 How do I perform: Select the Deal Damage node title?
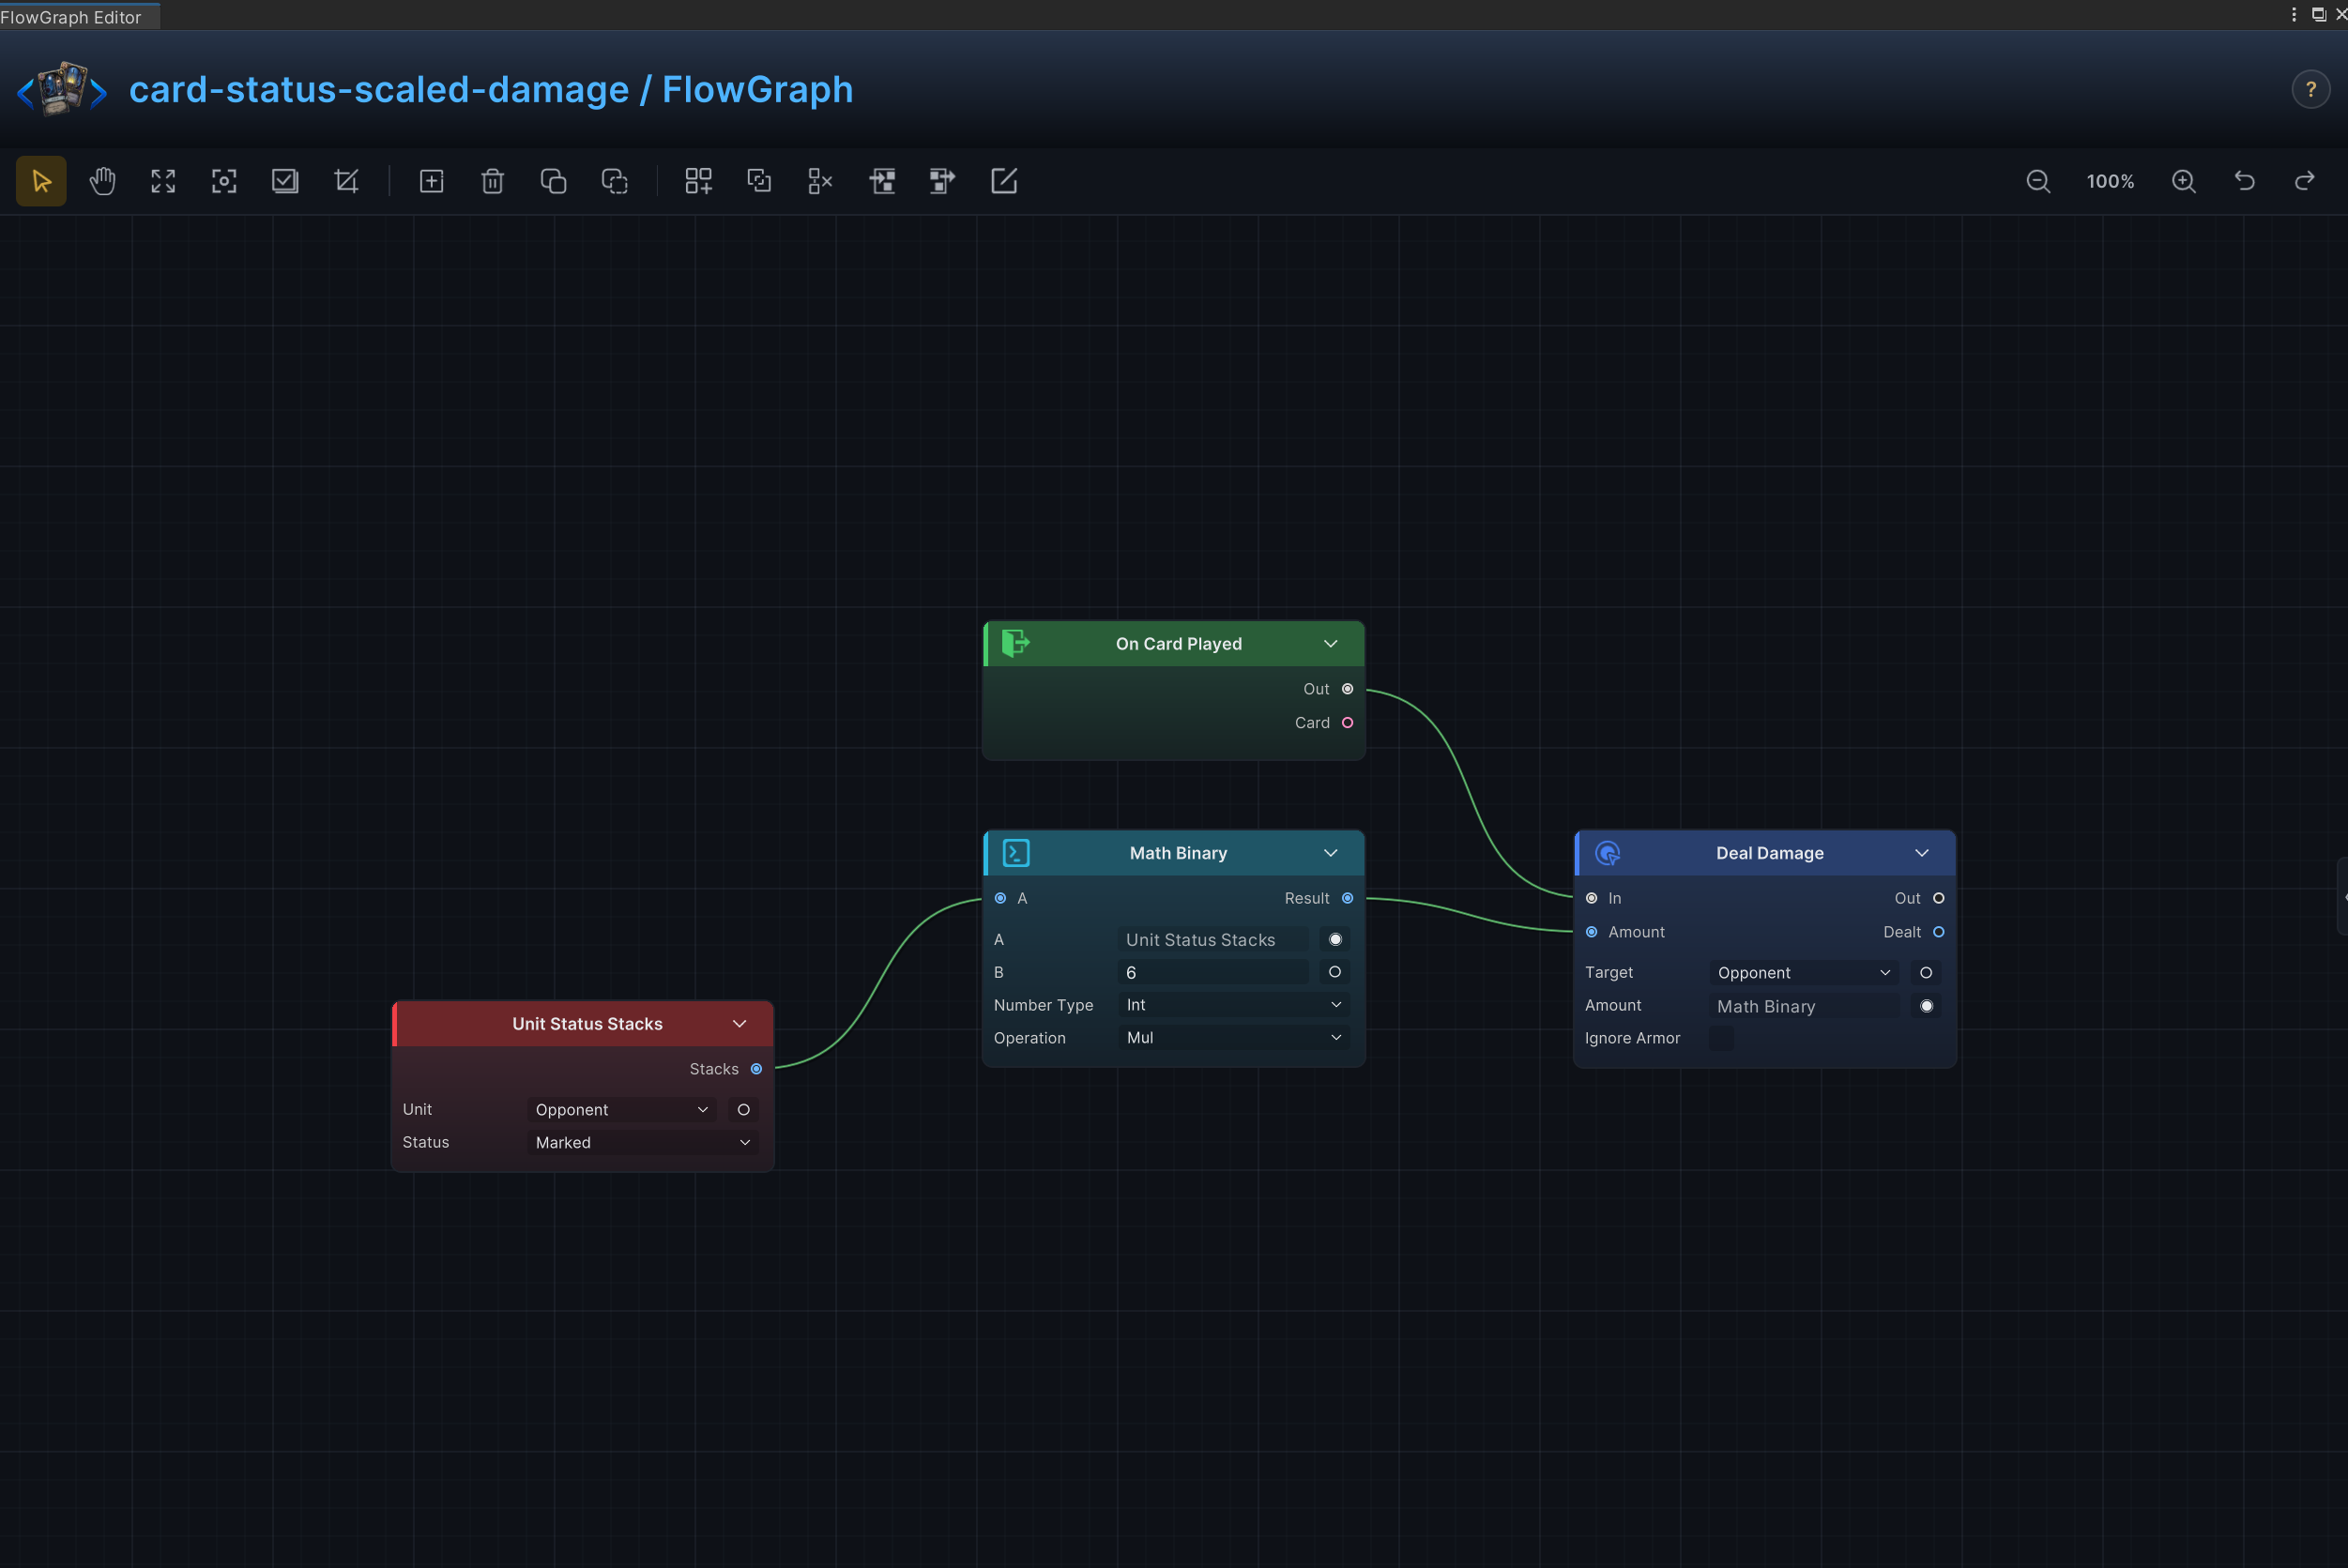(x=1770, y=853)
